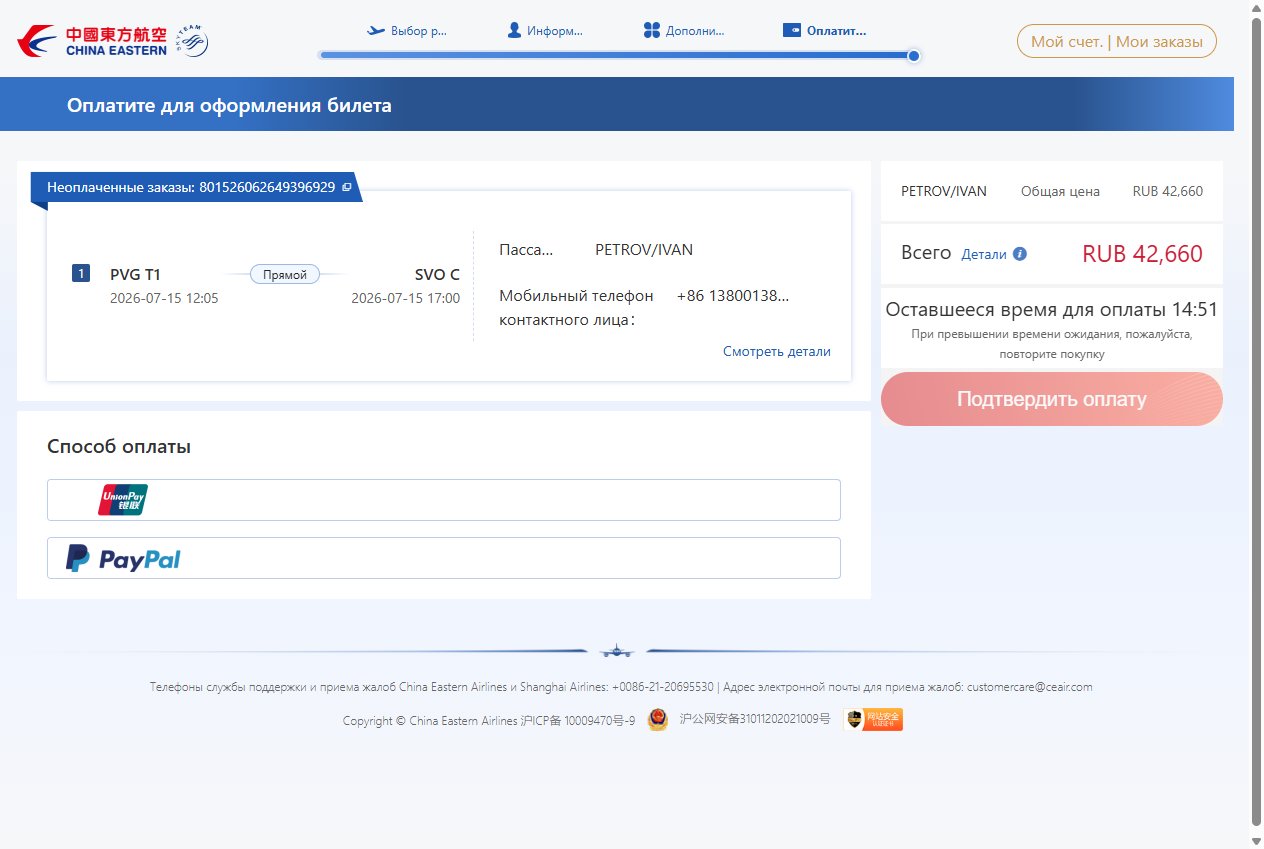Click the PayPal logo
The height and width of the screenshot is (849, 1264).
click(x=123, y=558)
